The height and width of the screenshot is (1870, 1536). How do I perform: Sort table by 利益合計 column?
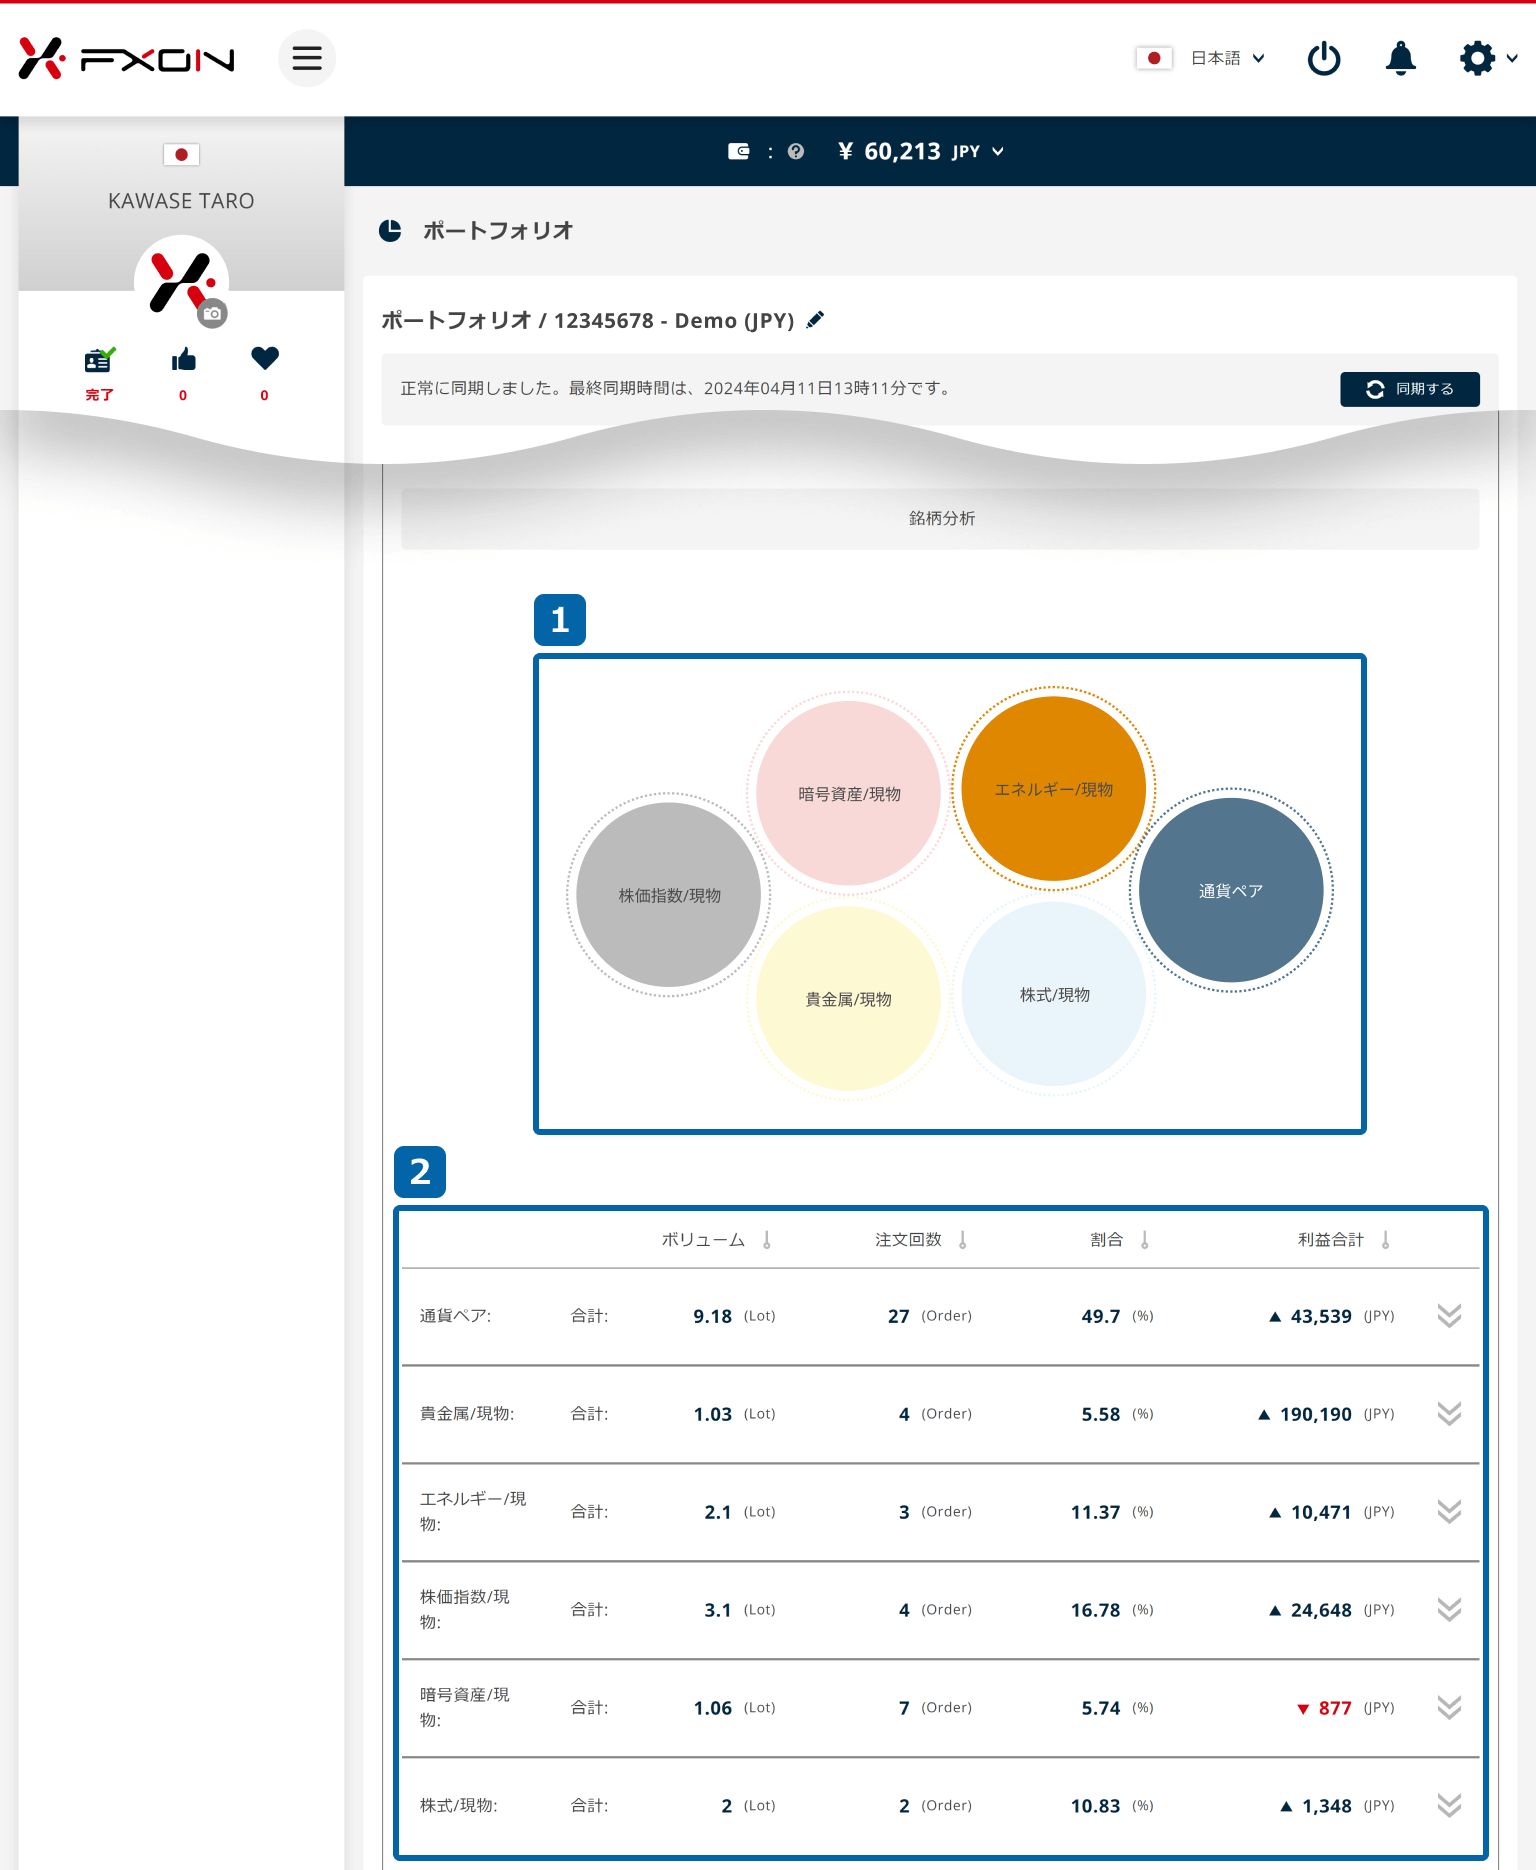(1385, 1240)
